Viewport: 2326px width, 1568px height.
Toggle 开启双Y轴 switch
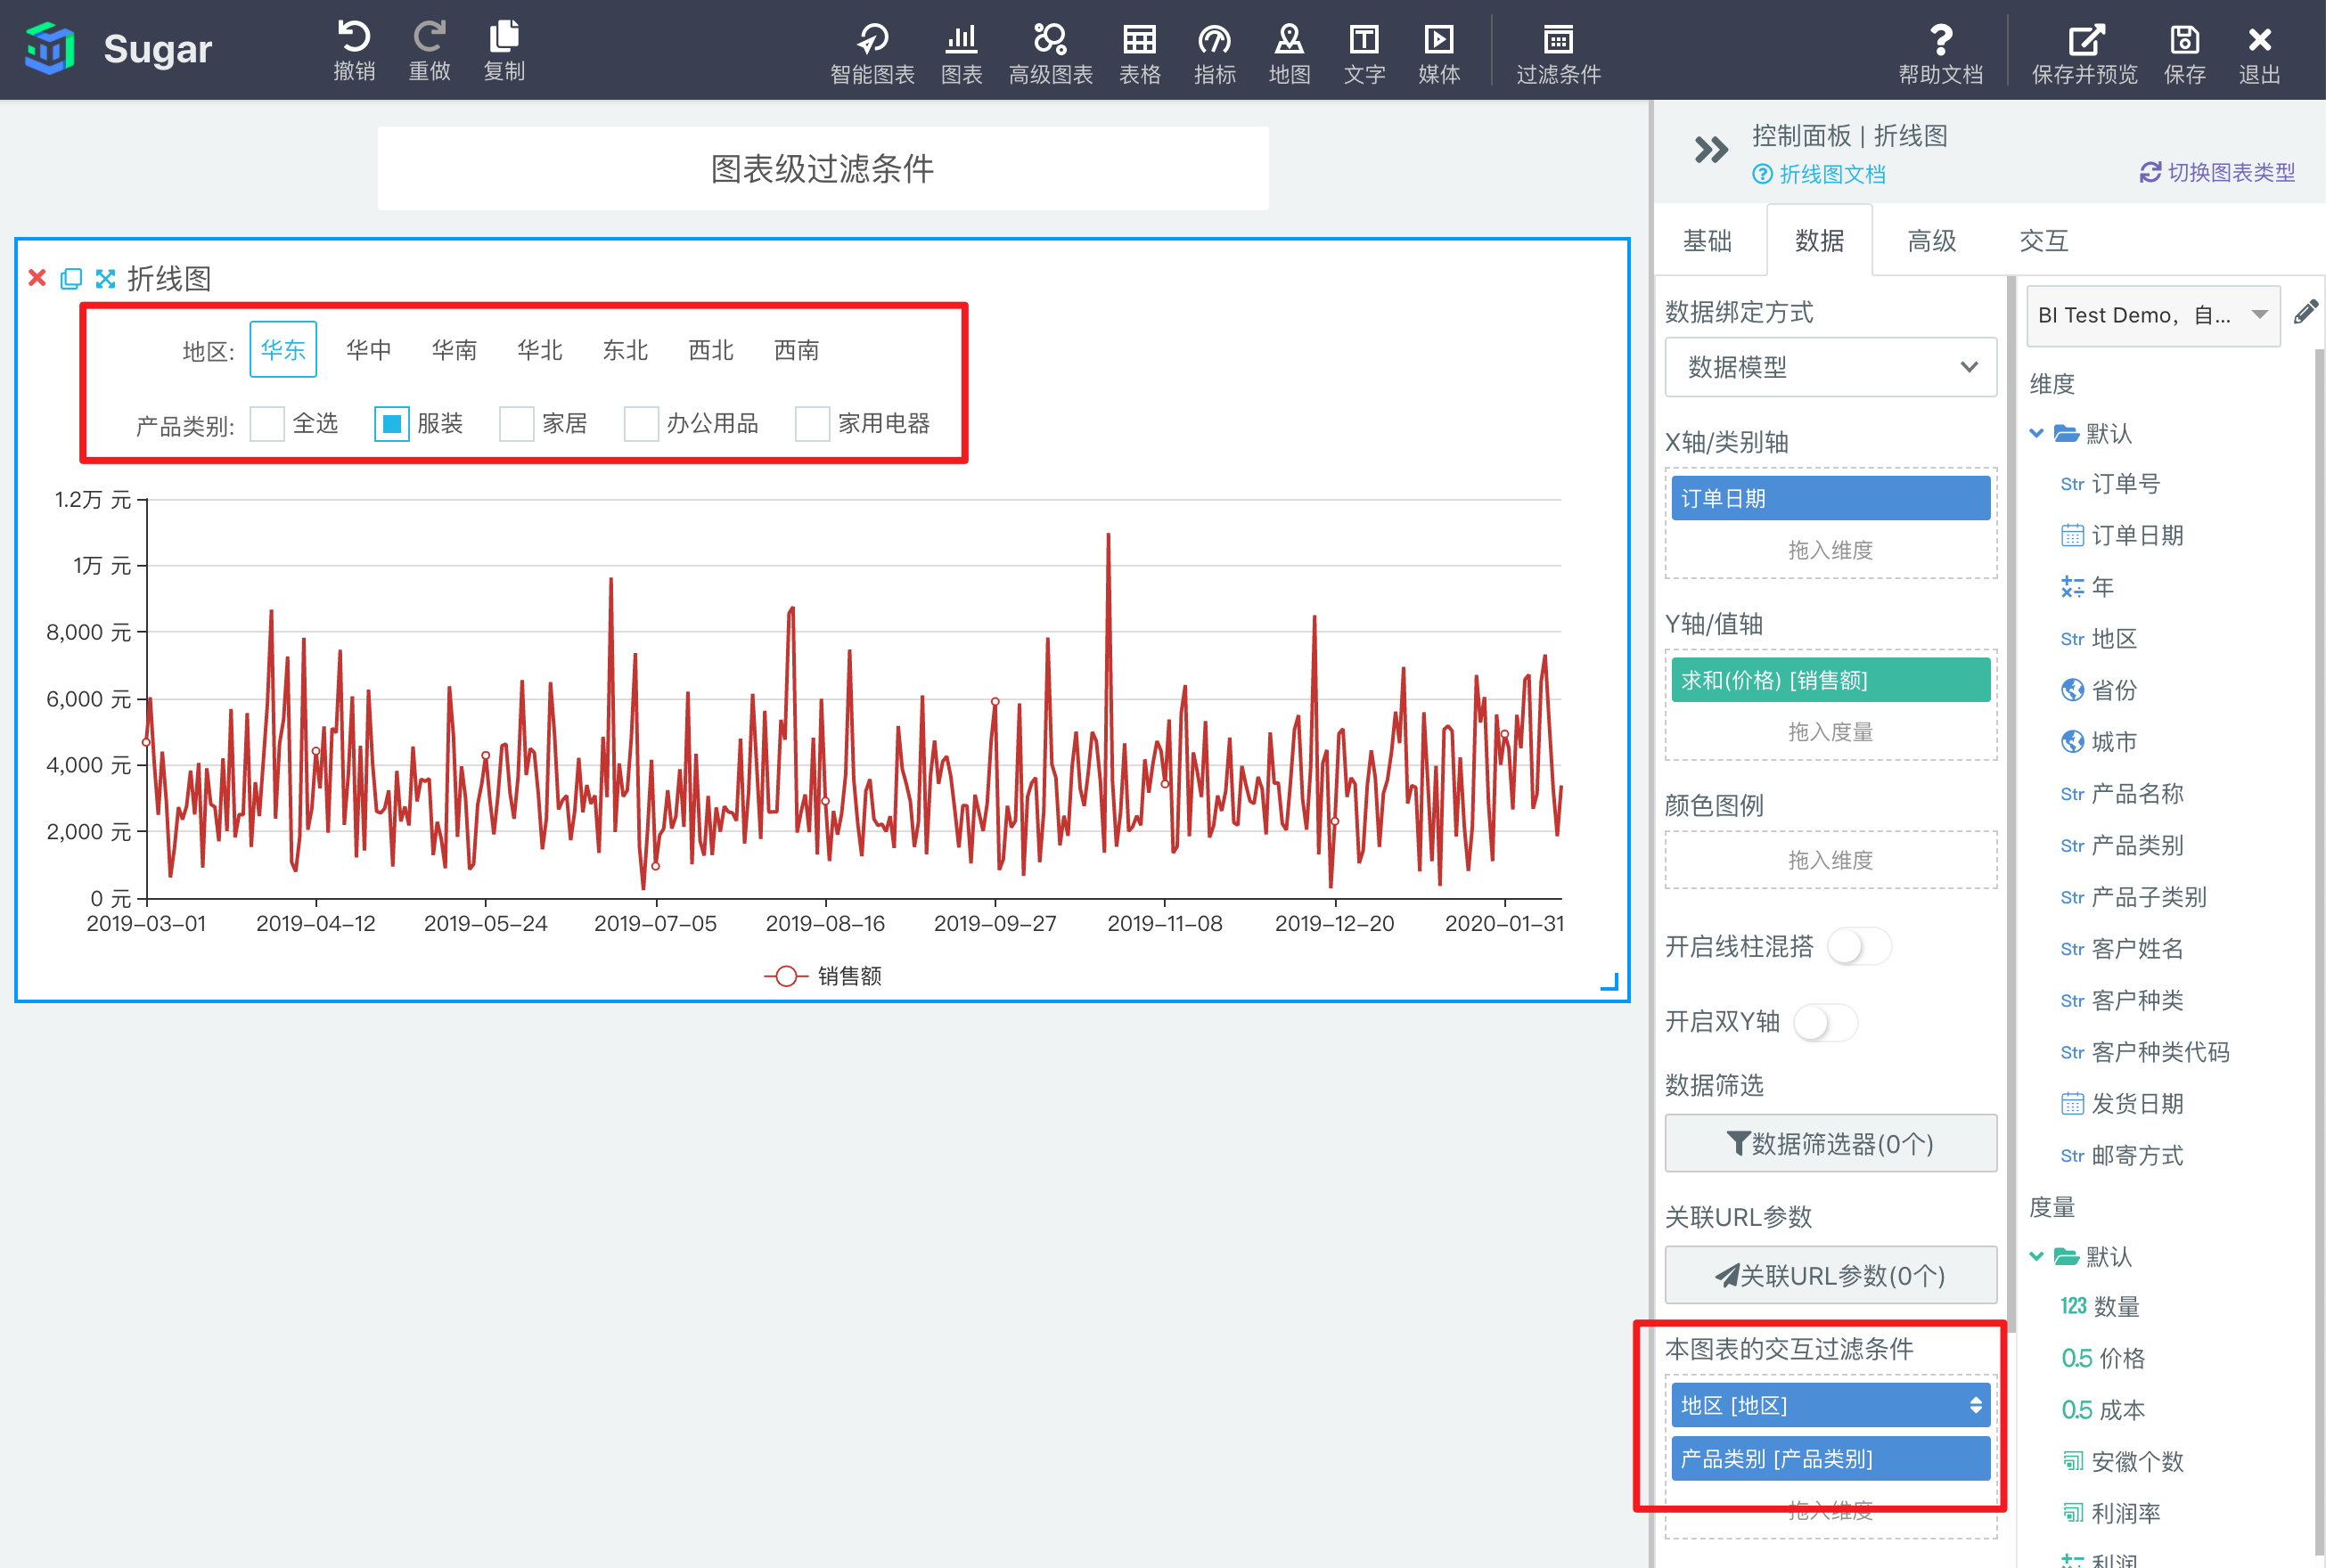click(x=1825, y=1022)
